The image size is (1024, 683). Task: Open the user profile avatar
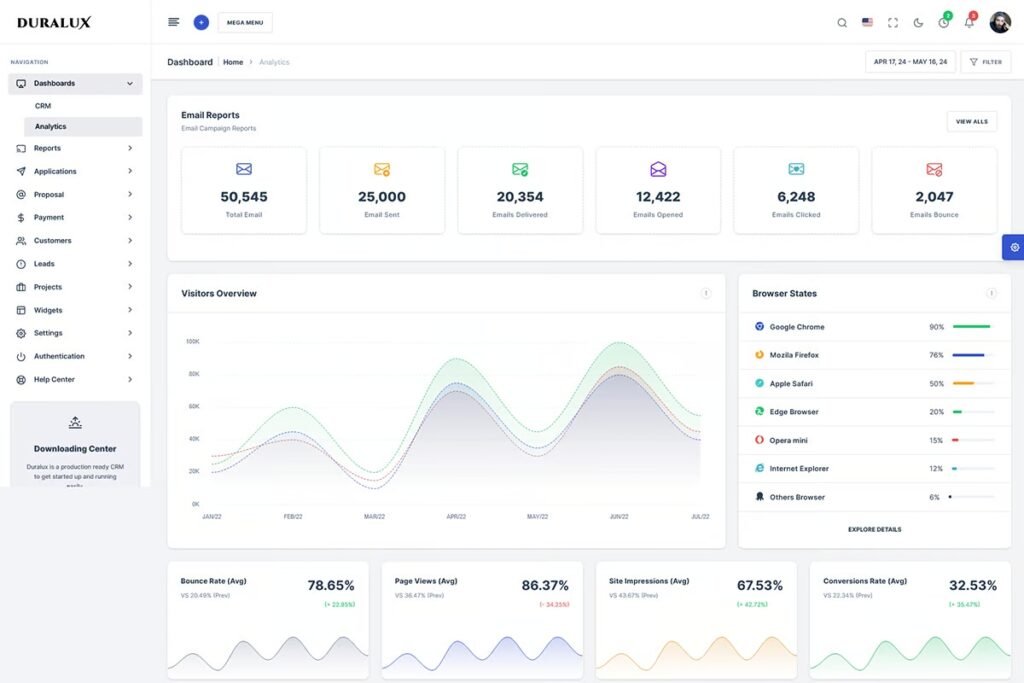click(1000, 23)
